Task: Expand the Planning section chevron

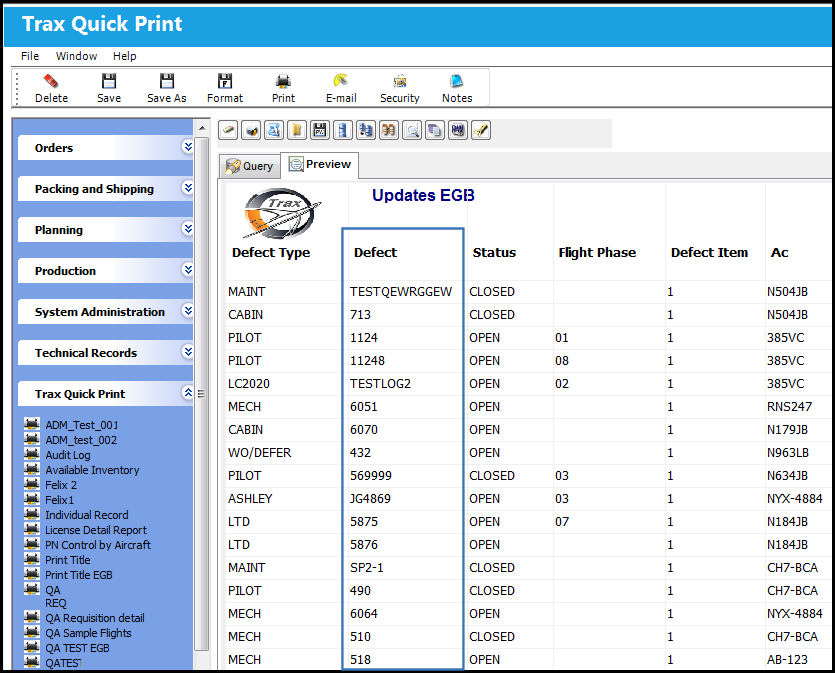Action: (x=187, y=228)
